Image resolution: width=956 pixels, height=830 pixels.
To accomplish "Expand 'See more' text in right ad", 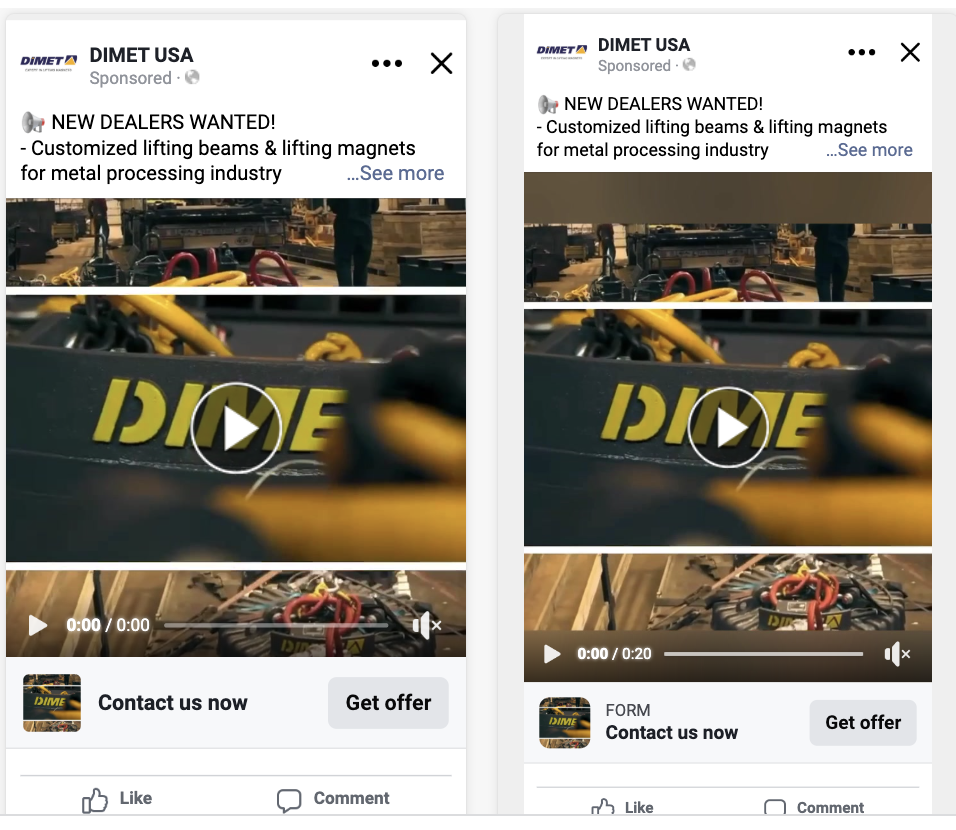I will 870,150.
